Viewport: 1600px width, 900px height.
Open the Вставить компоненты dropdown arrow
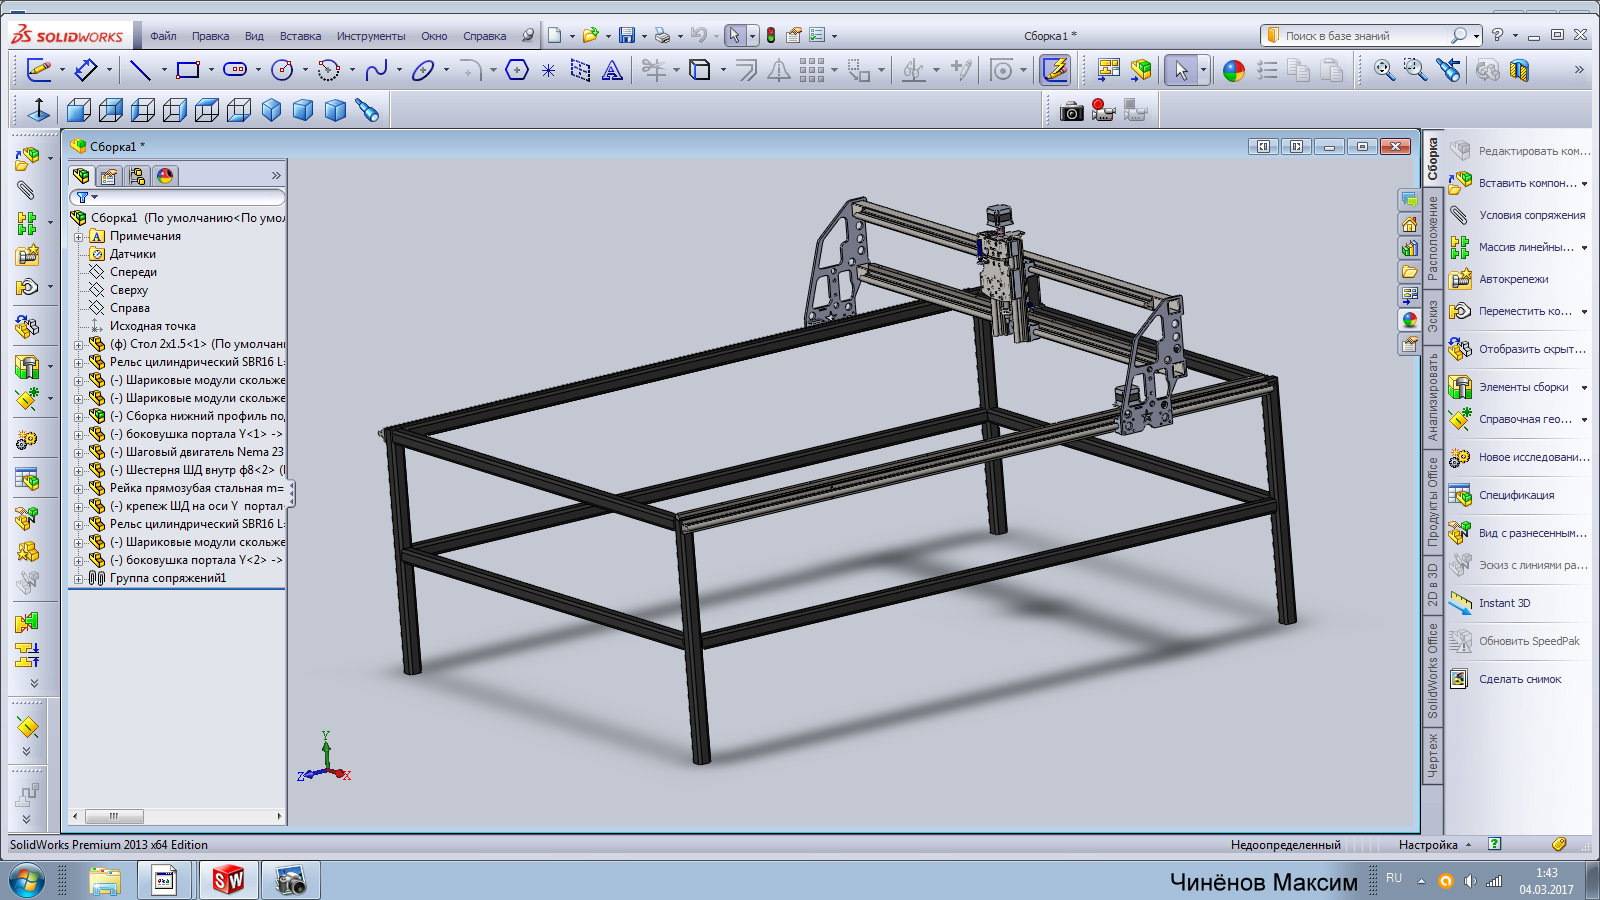pyautogui.click(x=1585, y=183)
